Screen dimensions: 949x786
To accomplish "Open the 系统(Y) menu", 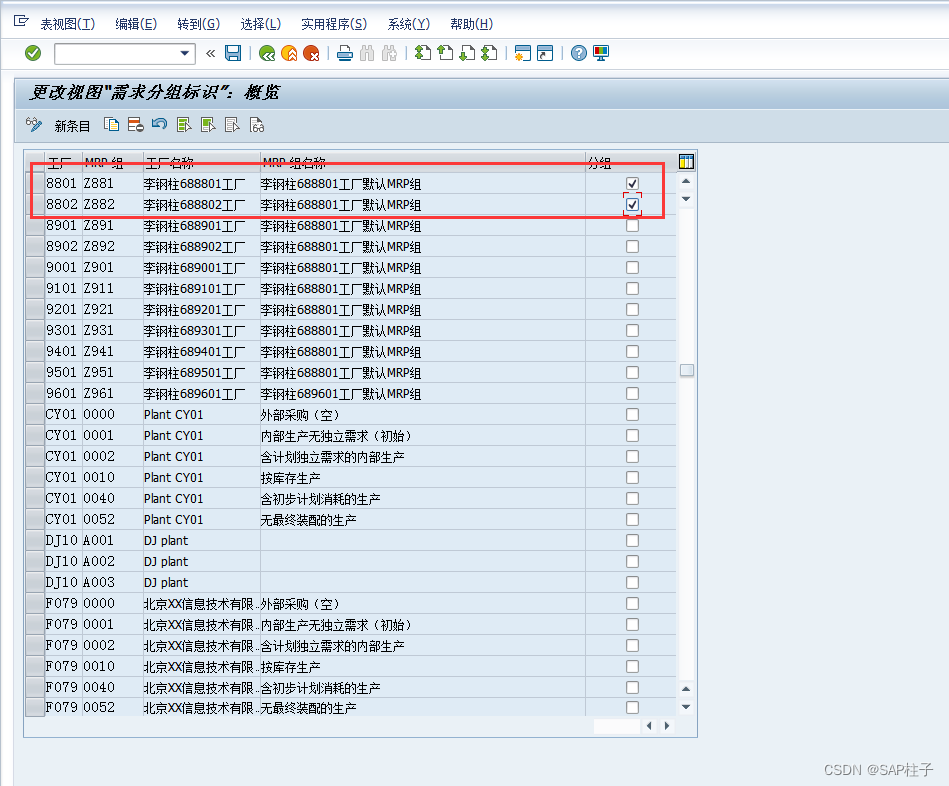I will [x=409, y=24].
